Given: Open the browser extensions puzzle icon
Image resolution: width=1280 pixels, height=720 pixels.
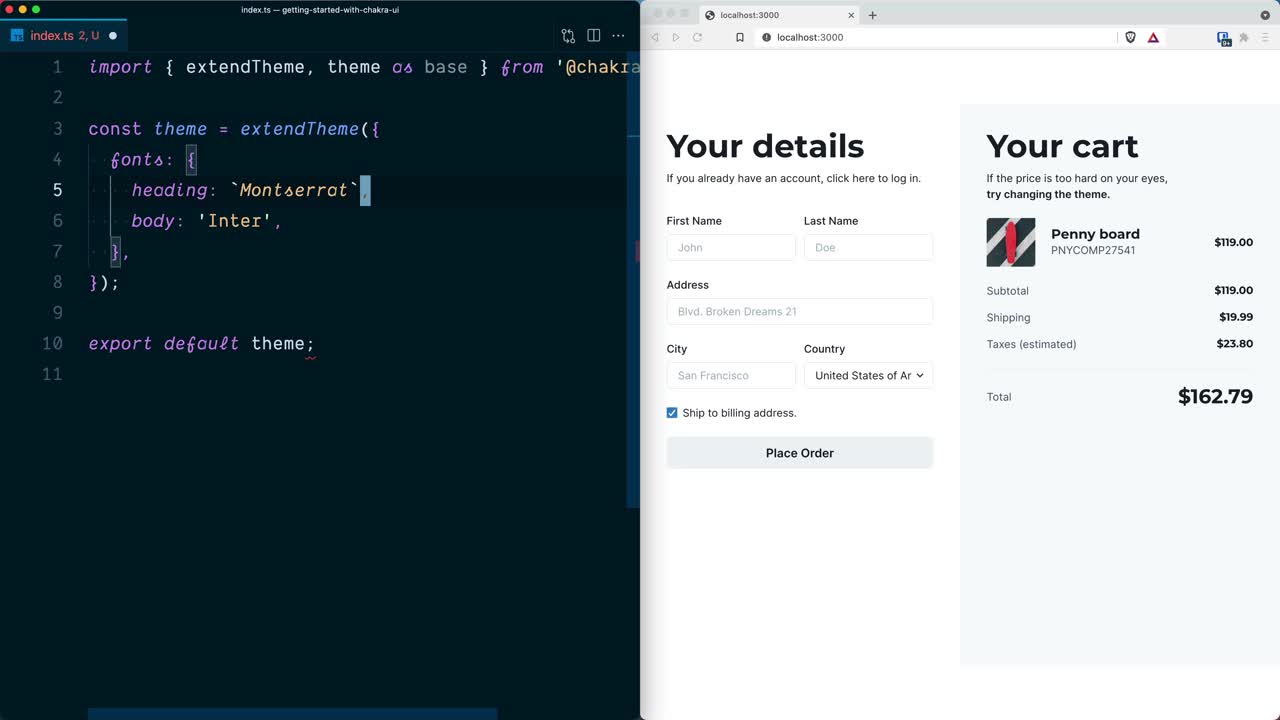Looking at the screenshot, I should (1244, 37).
